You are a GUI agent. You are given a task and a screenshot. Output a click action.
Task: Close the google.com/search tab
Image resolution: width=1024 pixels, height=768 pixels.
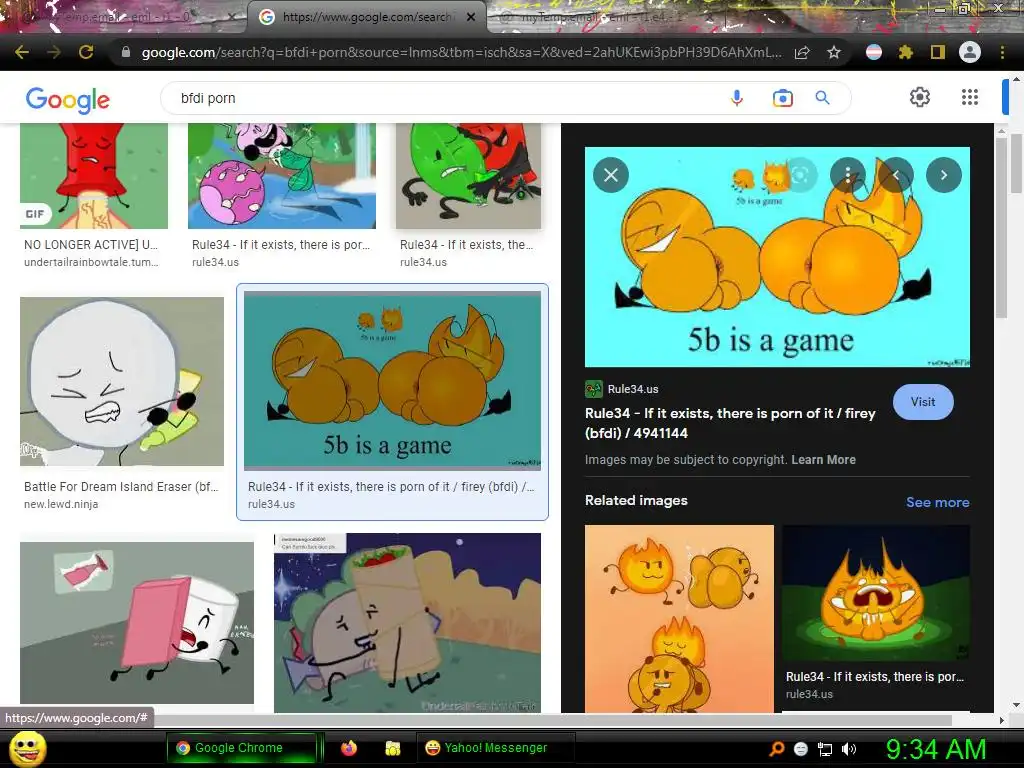pos(471,17)
